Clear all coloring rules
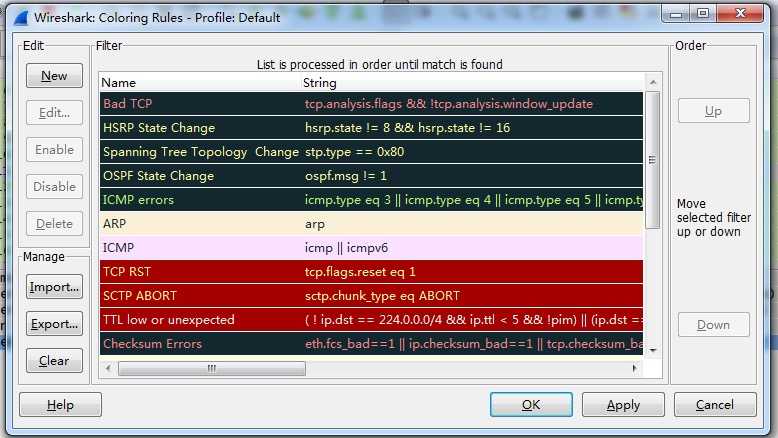 54,361
